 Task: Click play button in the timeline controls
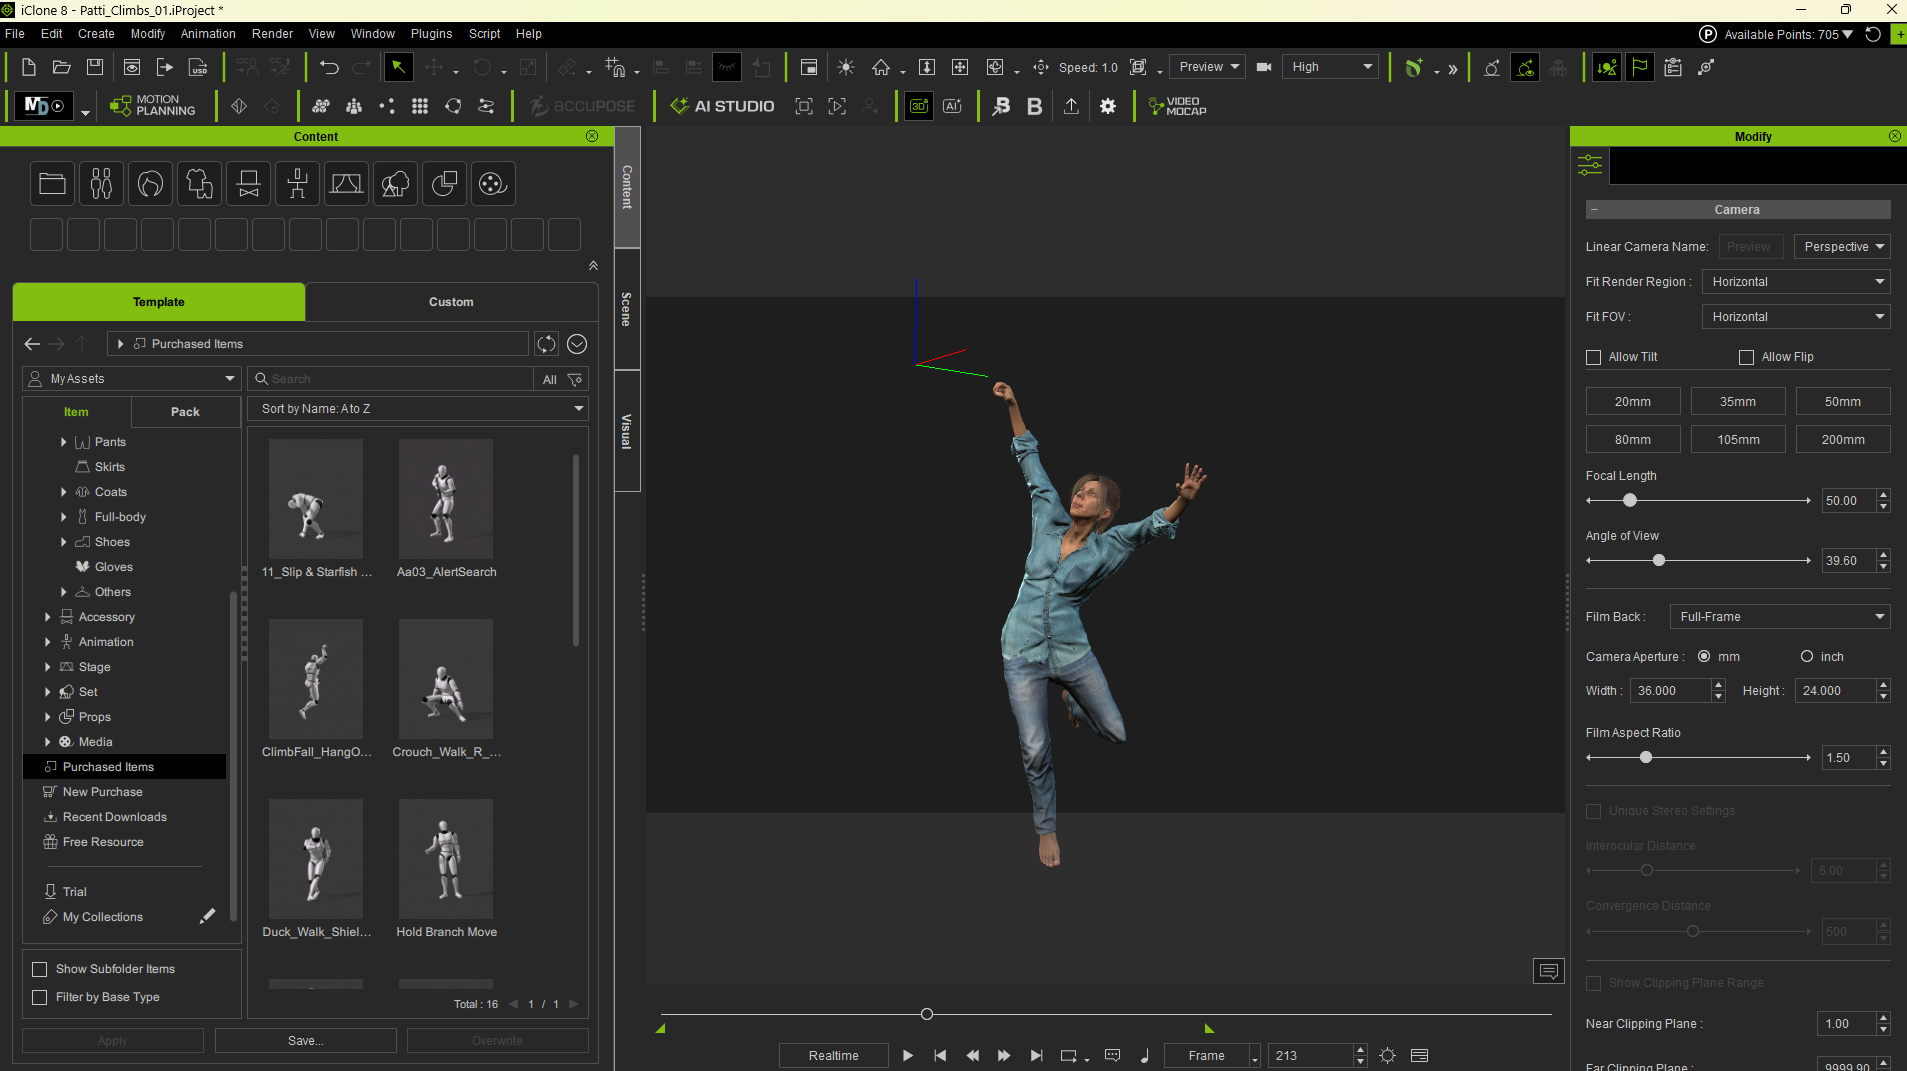coord(907,1055)
